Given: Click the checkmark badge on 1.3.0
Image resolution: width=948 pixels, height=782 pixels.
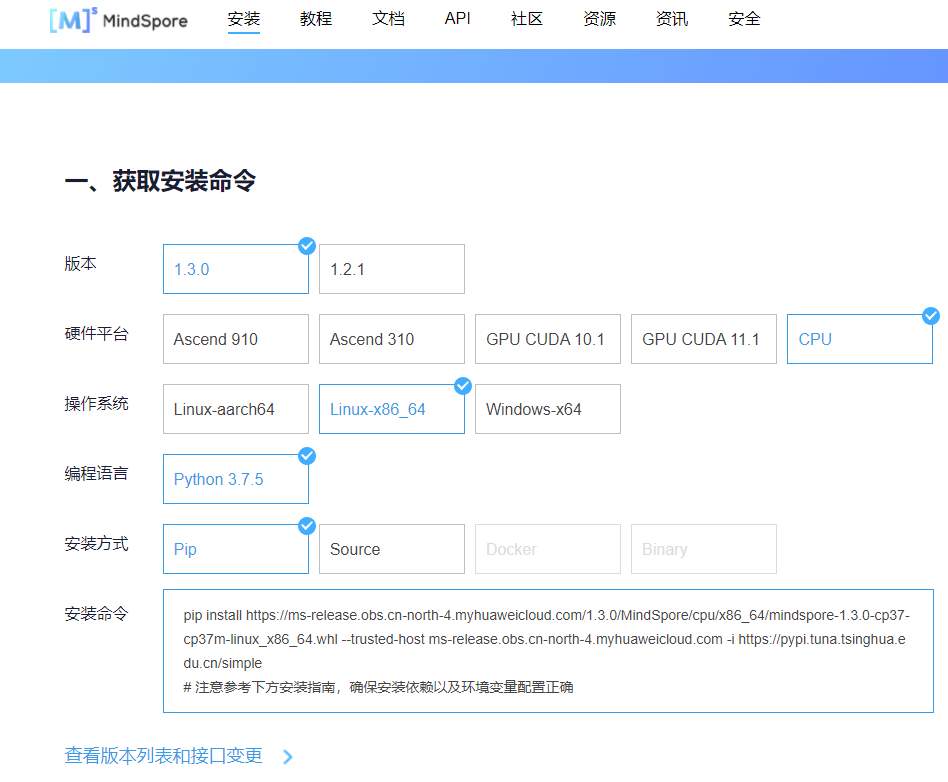Looking at the screenshot, I should click(307, 246).
